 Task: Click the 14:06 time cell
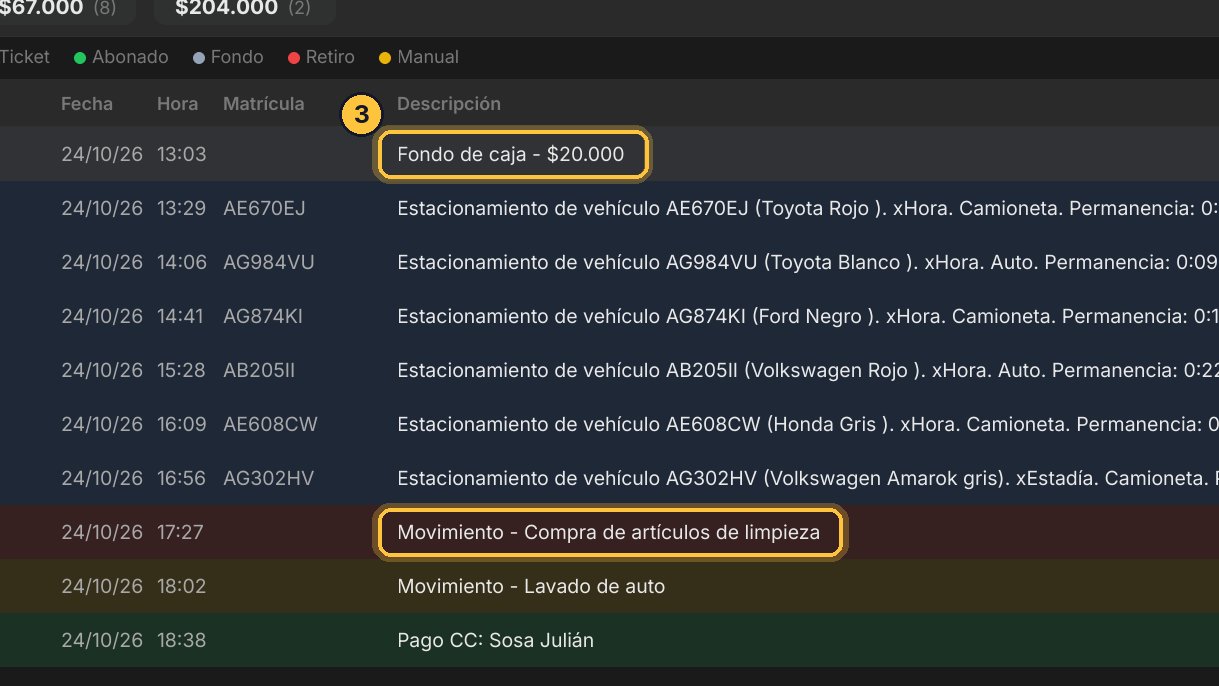pyautogui.click(x=182, y=262)
